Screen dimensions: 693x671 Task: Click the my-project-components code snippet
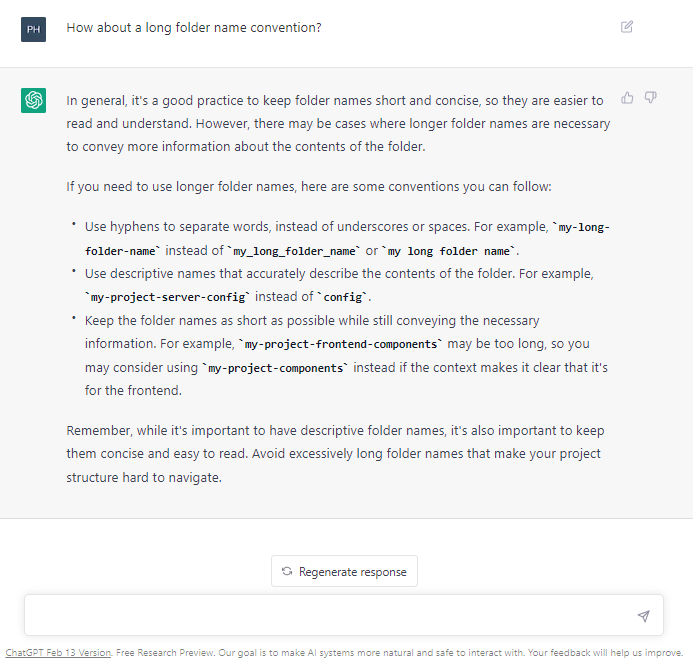coord(277,369)
